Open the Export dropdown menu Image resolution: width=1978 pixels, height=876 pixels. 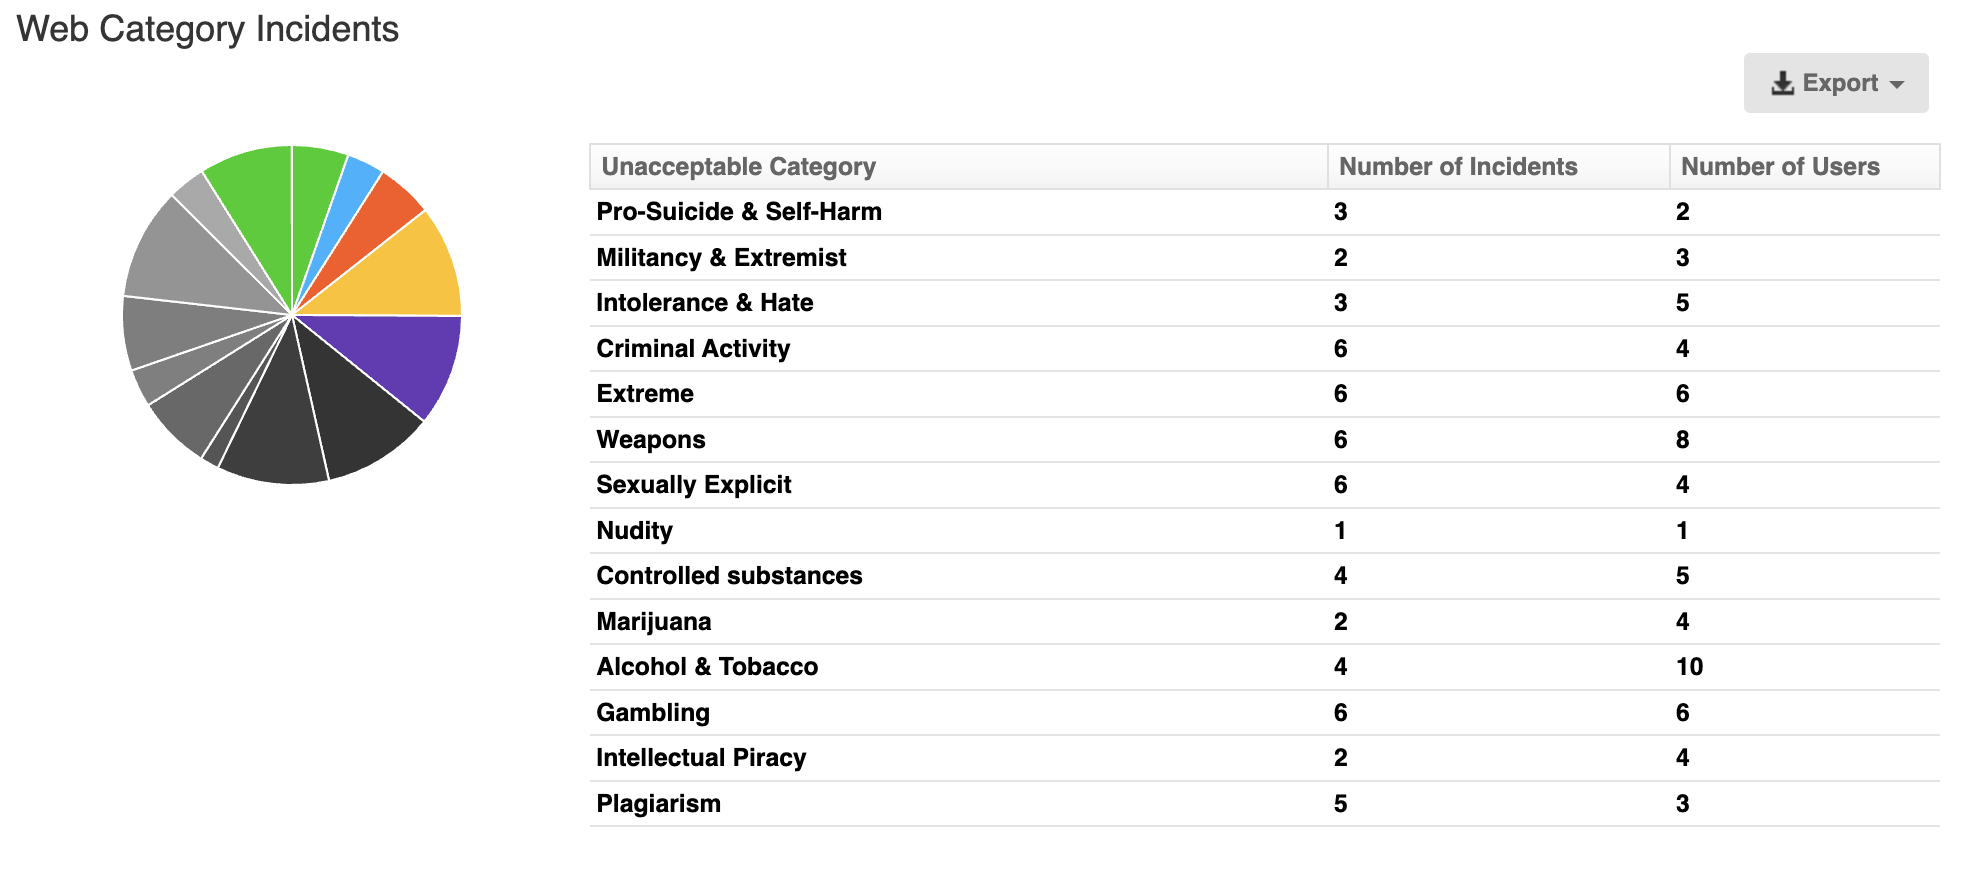1837,83
